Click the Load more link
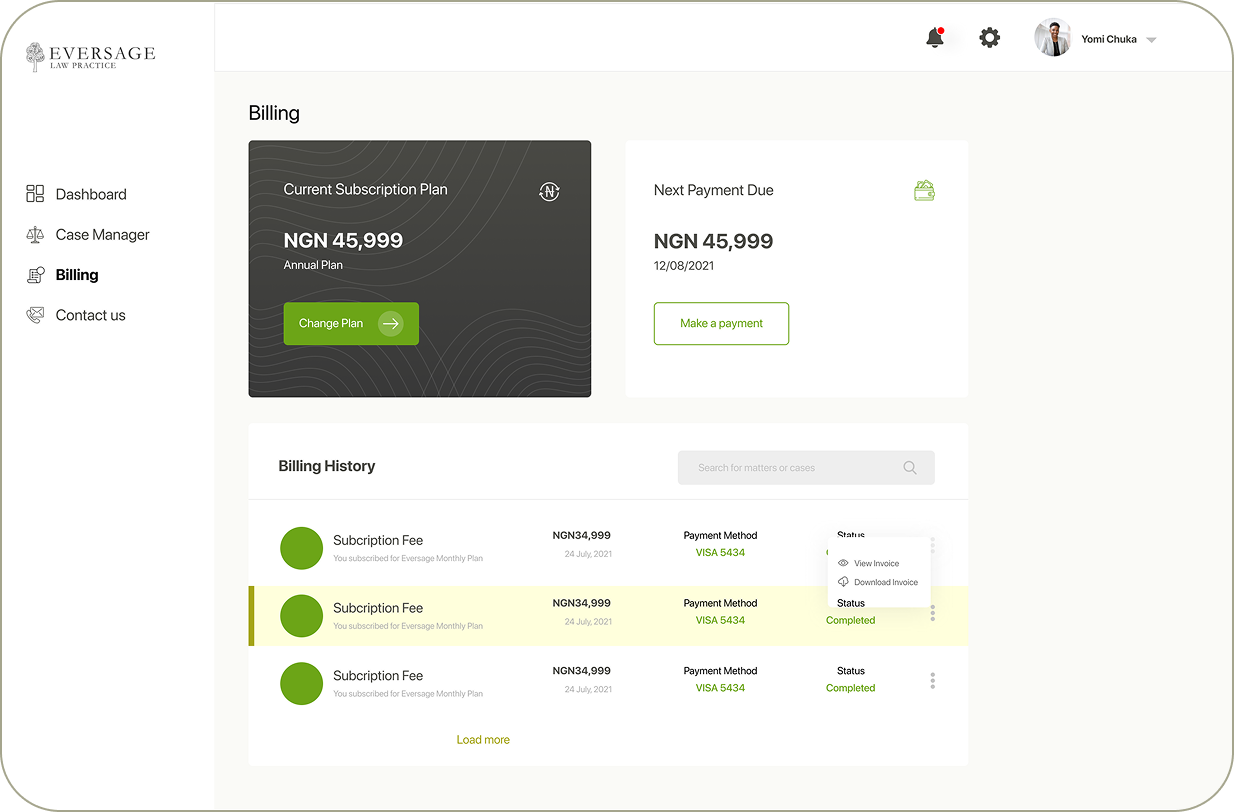 pyautogui.click(x=483, y=739)
